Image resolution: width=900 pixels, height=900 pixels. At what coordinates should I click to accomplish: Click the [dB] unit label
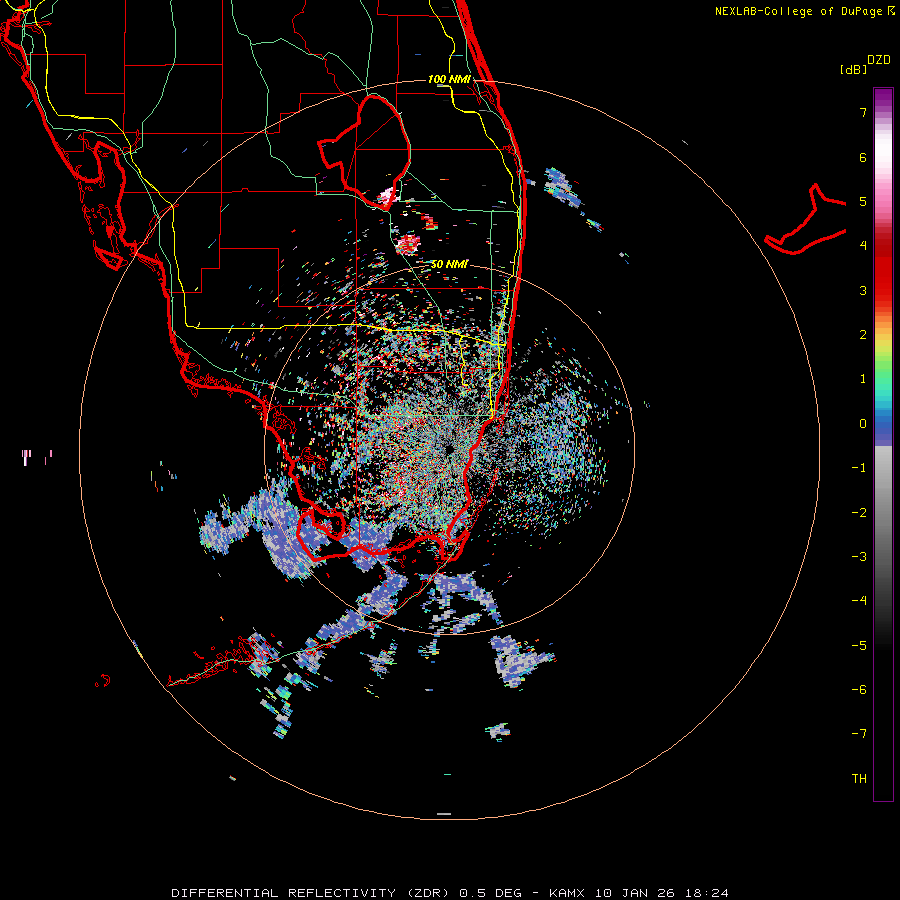point(854,69)
